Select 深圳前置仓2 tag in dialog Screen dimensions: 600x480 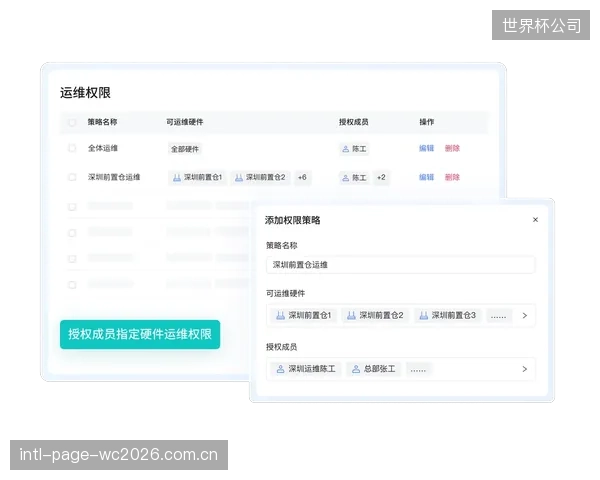click(375, 315)
